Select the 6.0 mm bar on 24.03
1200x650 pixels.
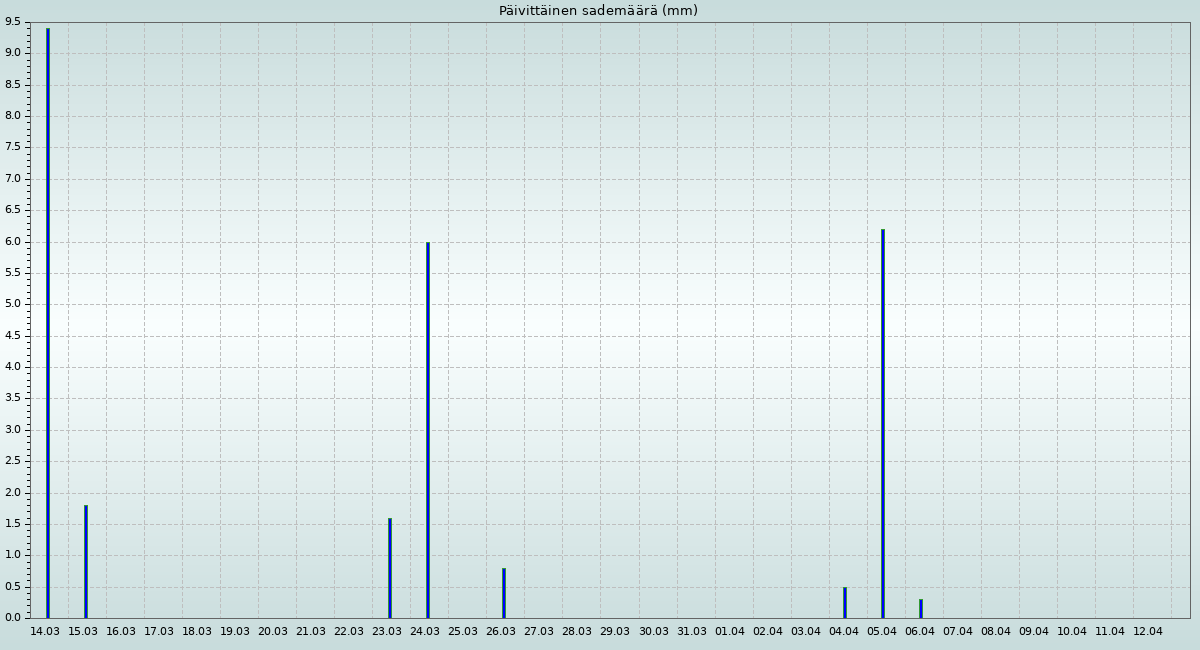(428, 429)
